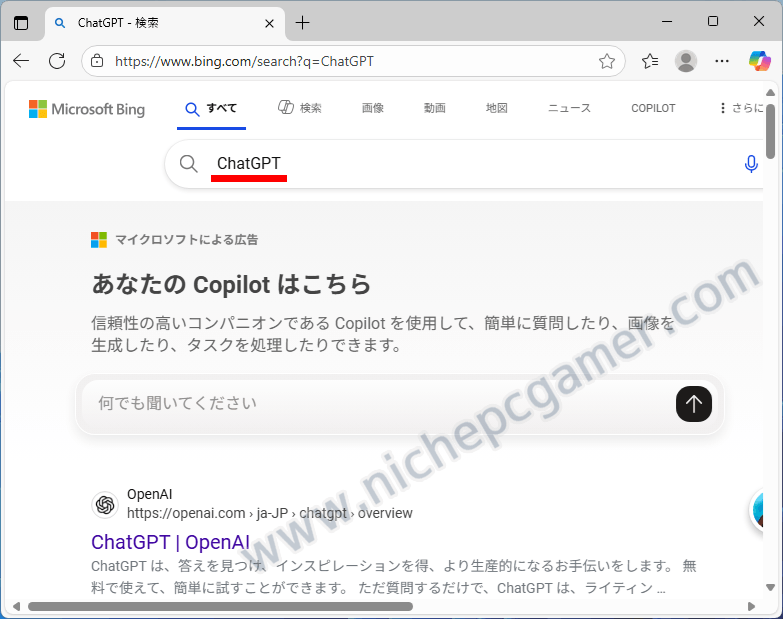Open the tab actions menu icon

[21, 23]
